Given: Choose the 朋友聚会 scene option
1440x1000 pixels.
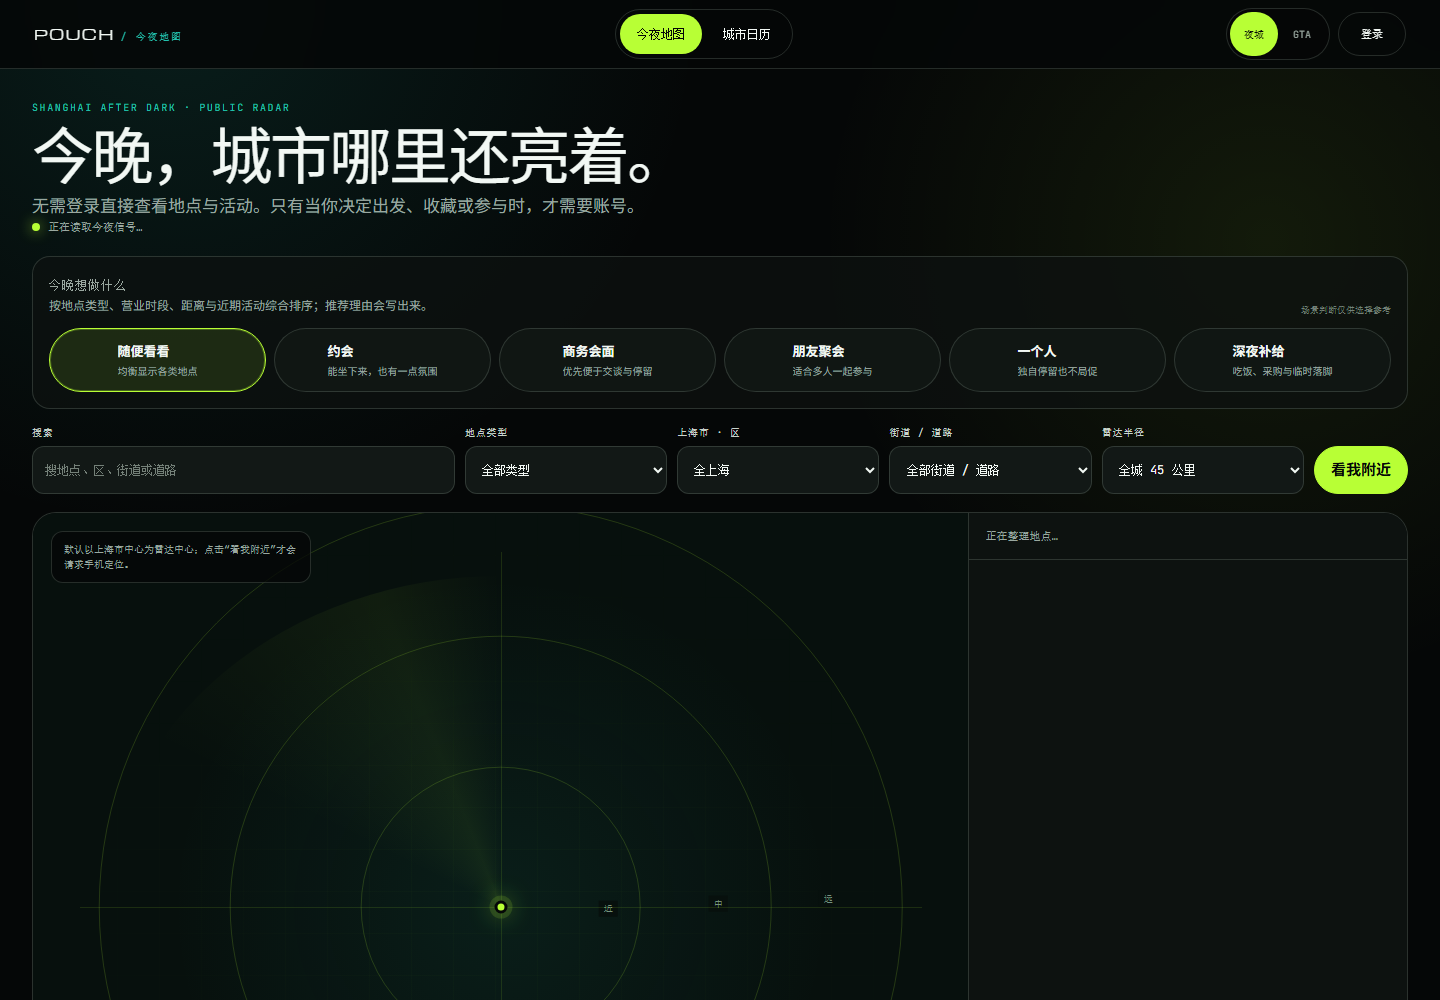Looking at the screenshot, I should tap(832, 360).
